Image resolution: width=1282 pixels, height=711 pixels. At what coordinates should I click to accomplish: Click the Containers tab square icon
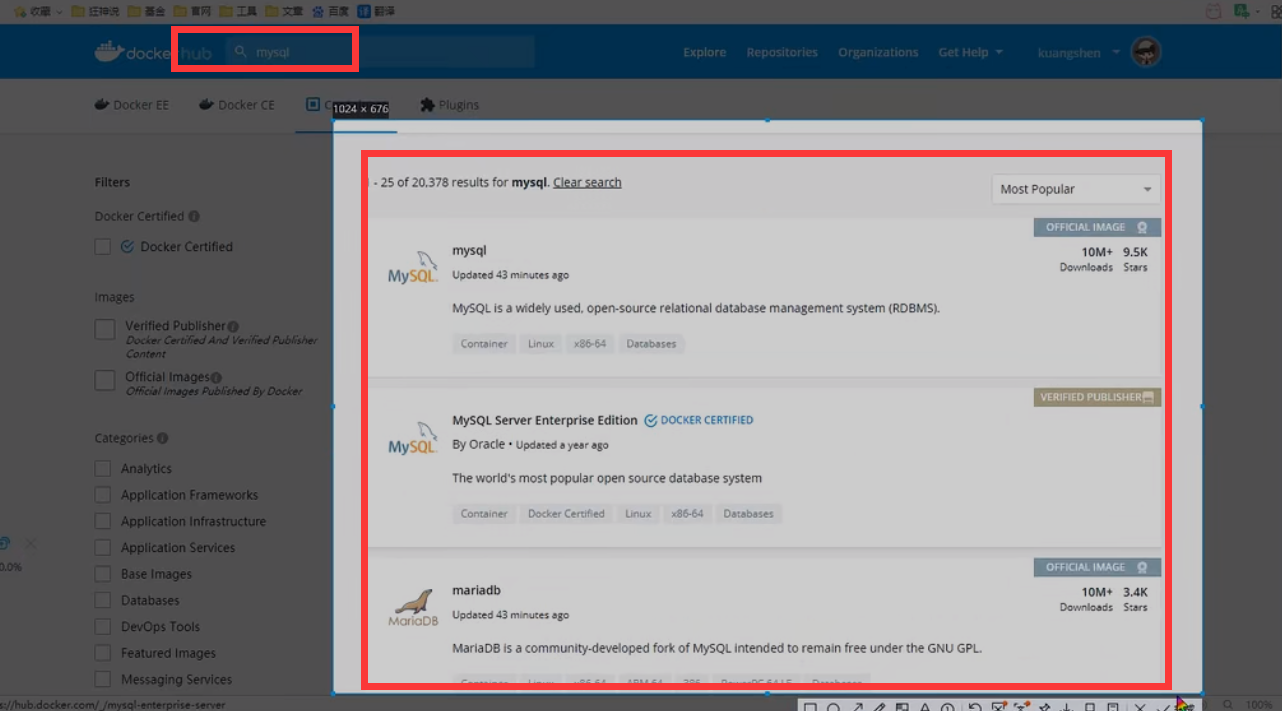[x=313, y=104]
